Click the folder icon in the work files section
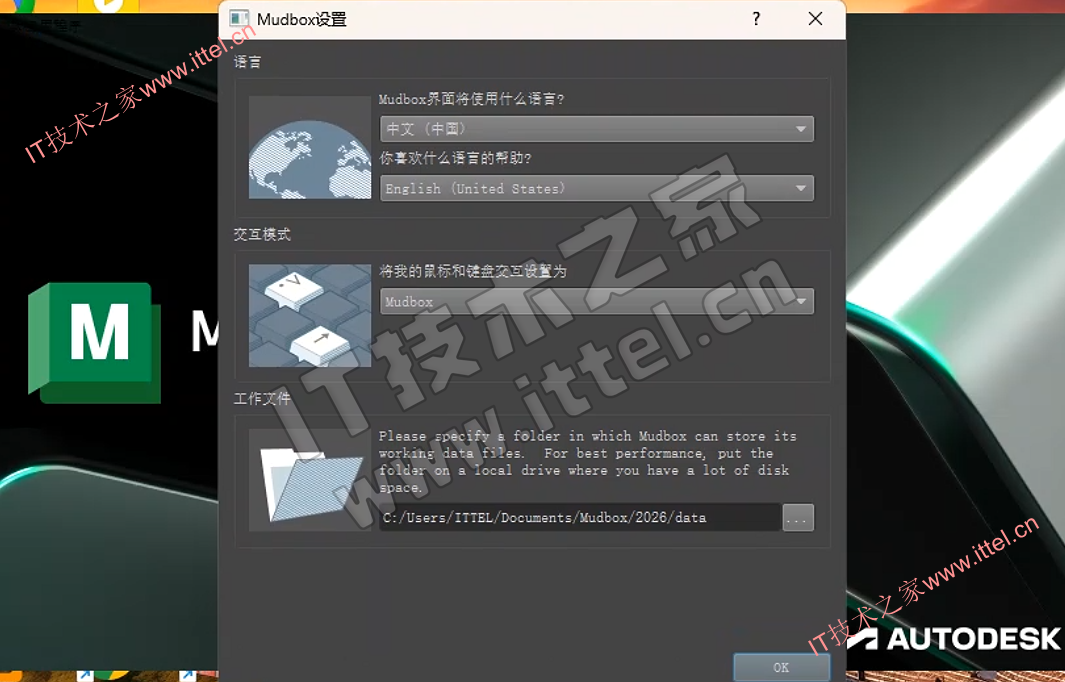Image resolution: width=1065 pixels, height=682 pixels. (x=310, y=480)
